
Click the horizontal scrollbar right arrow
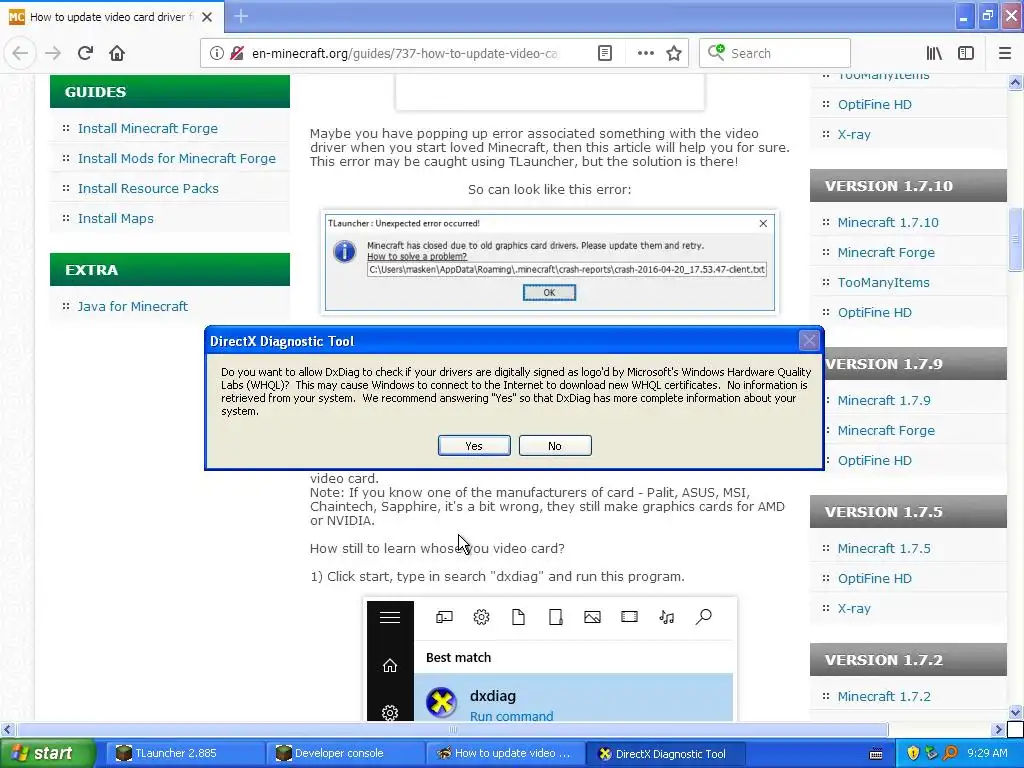point(999,729)
